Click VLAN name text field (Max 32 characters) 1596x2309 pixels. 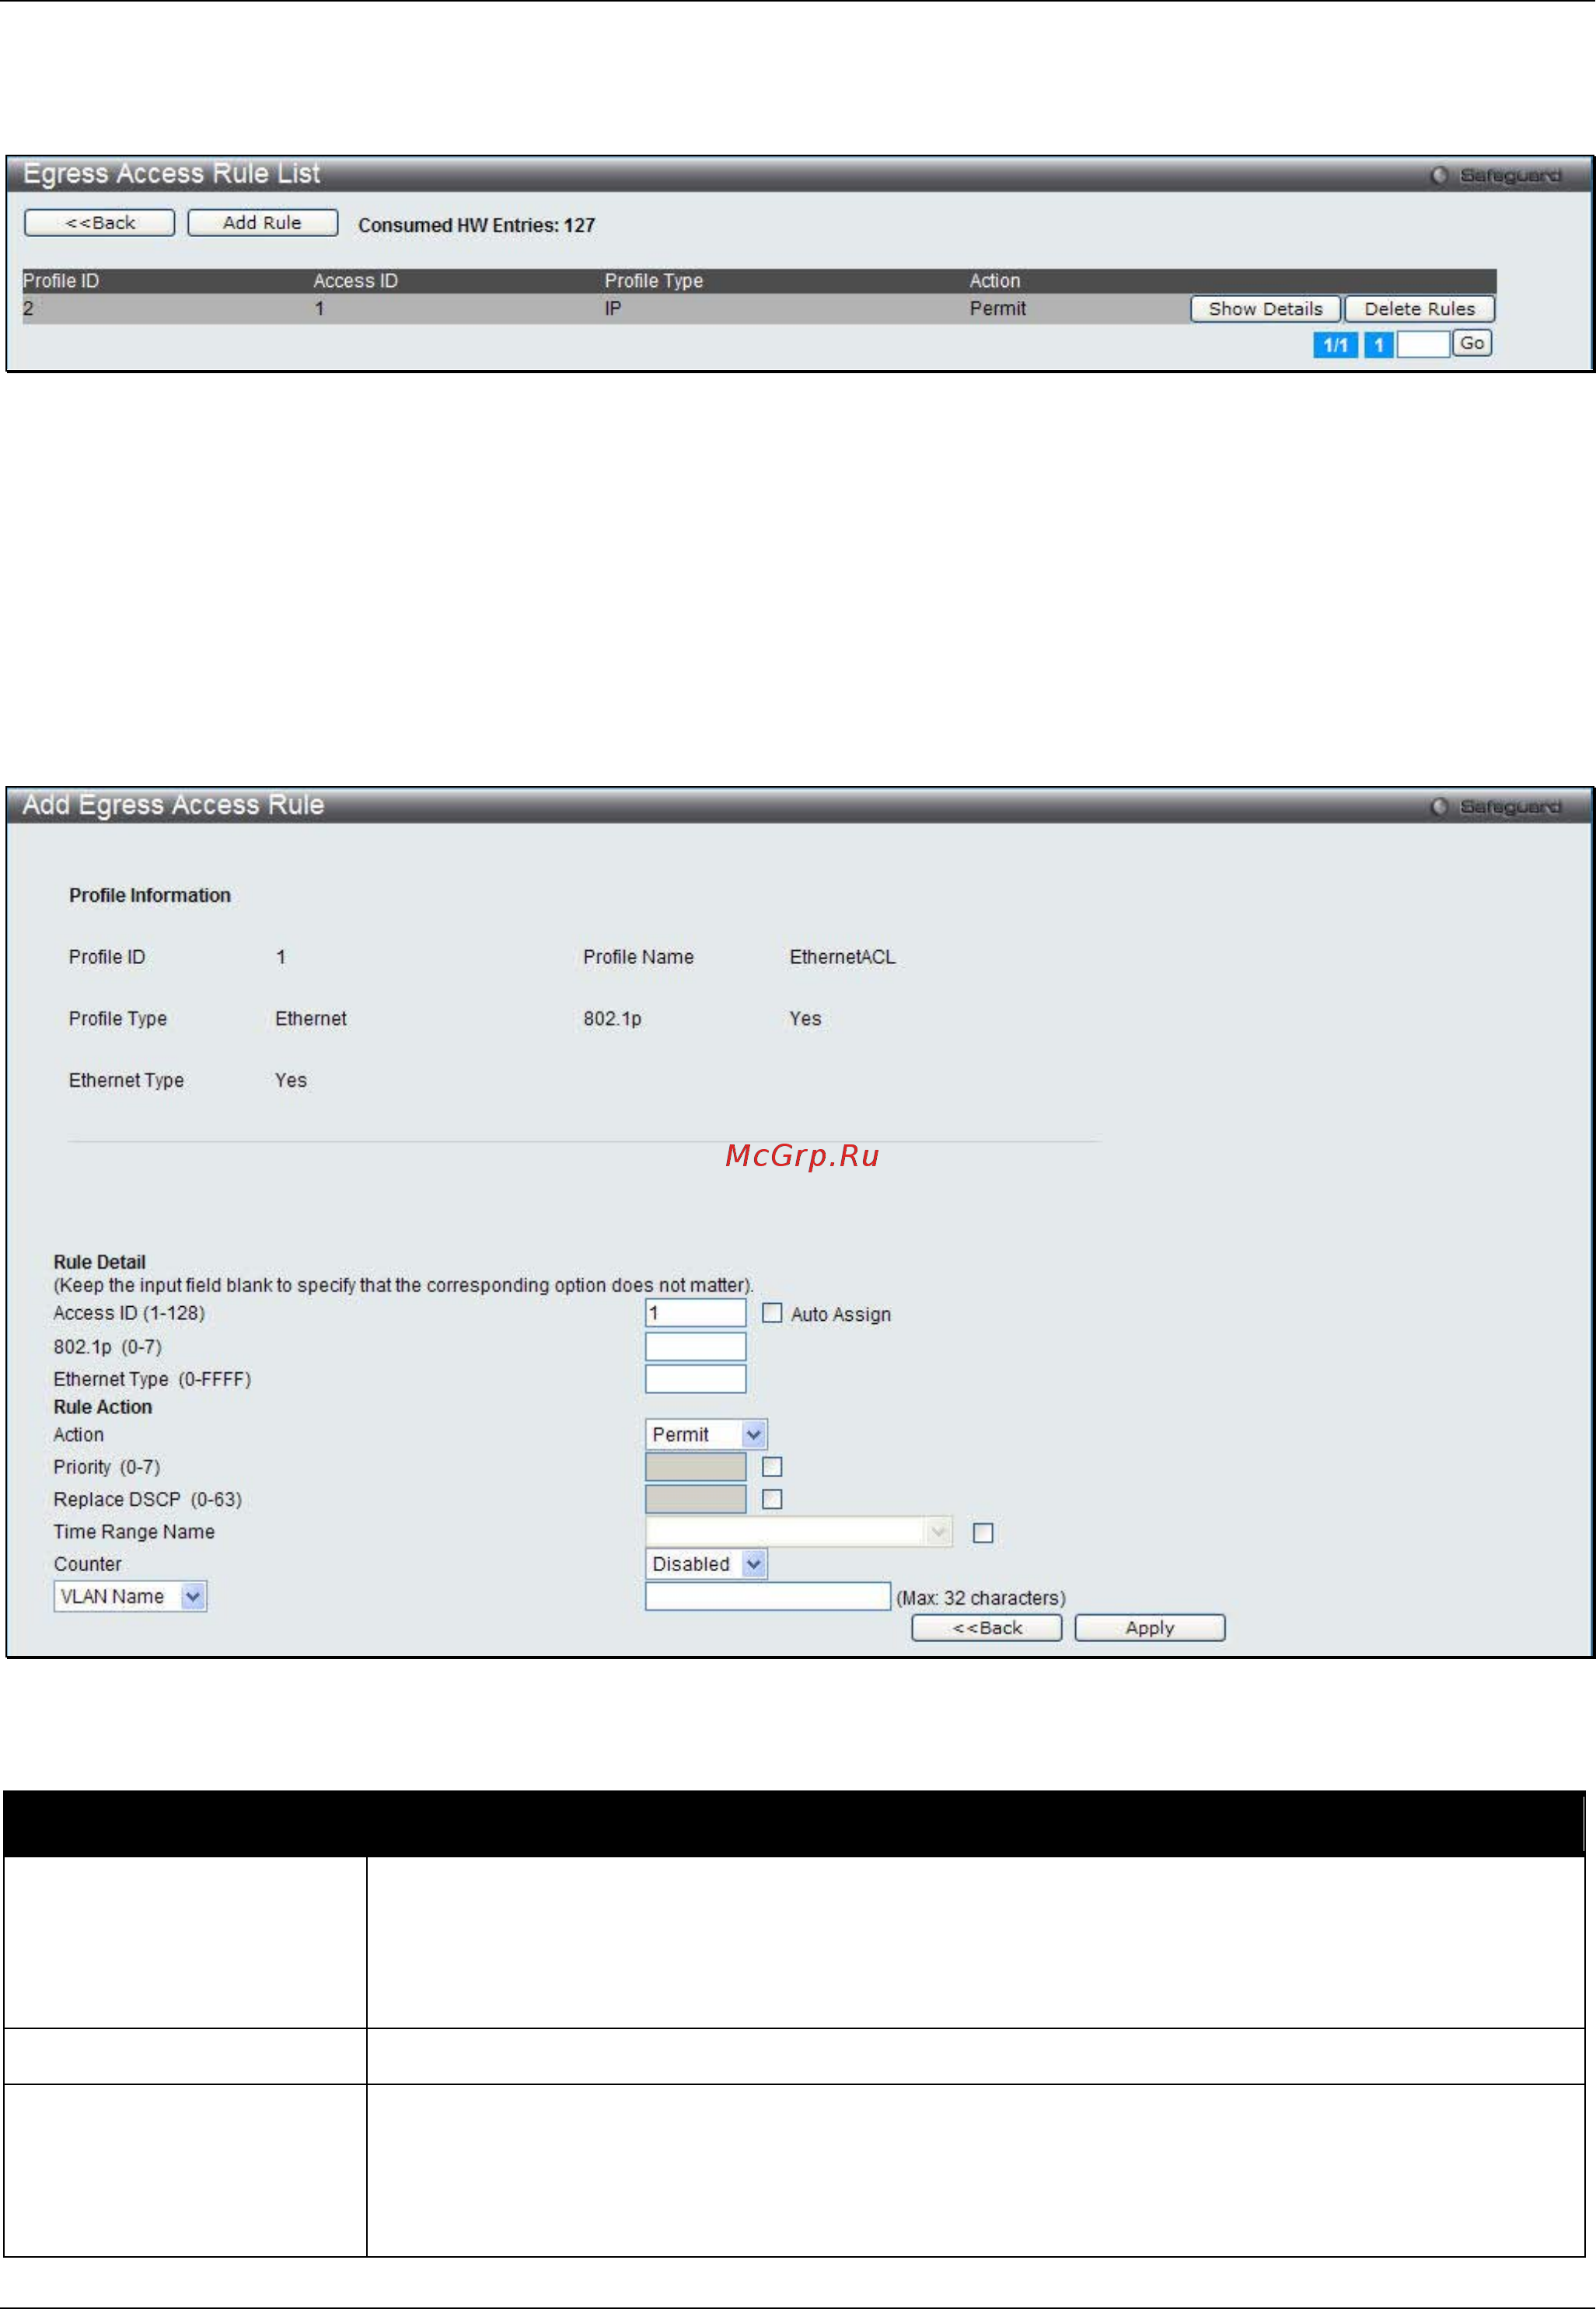pos(767,1596)
